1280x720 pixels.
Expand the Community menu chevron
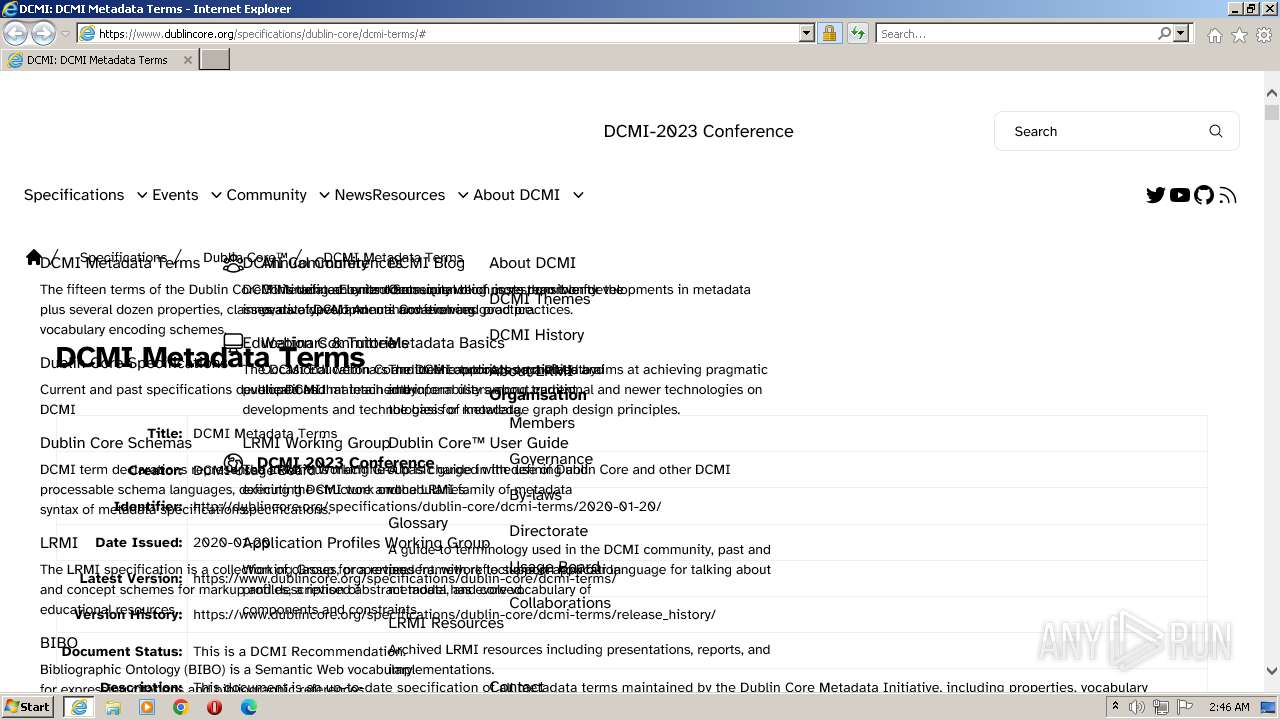click(324, 195)
